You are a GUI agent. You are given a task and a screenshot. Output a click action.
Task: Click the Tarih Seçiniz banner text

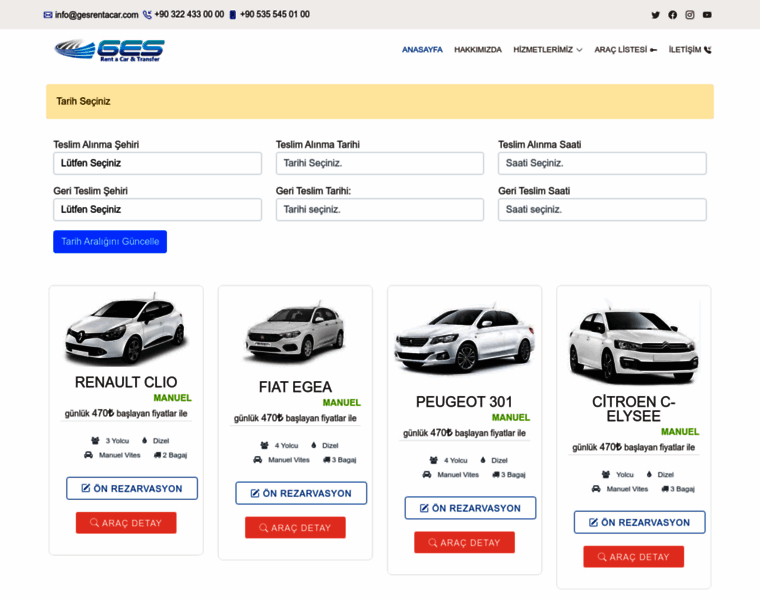tap(83, 102)
